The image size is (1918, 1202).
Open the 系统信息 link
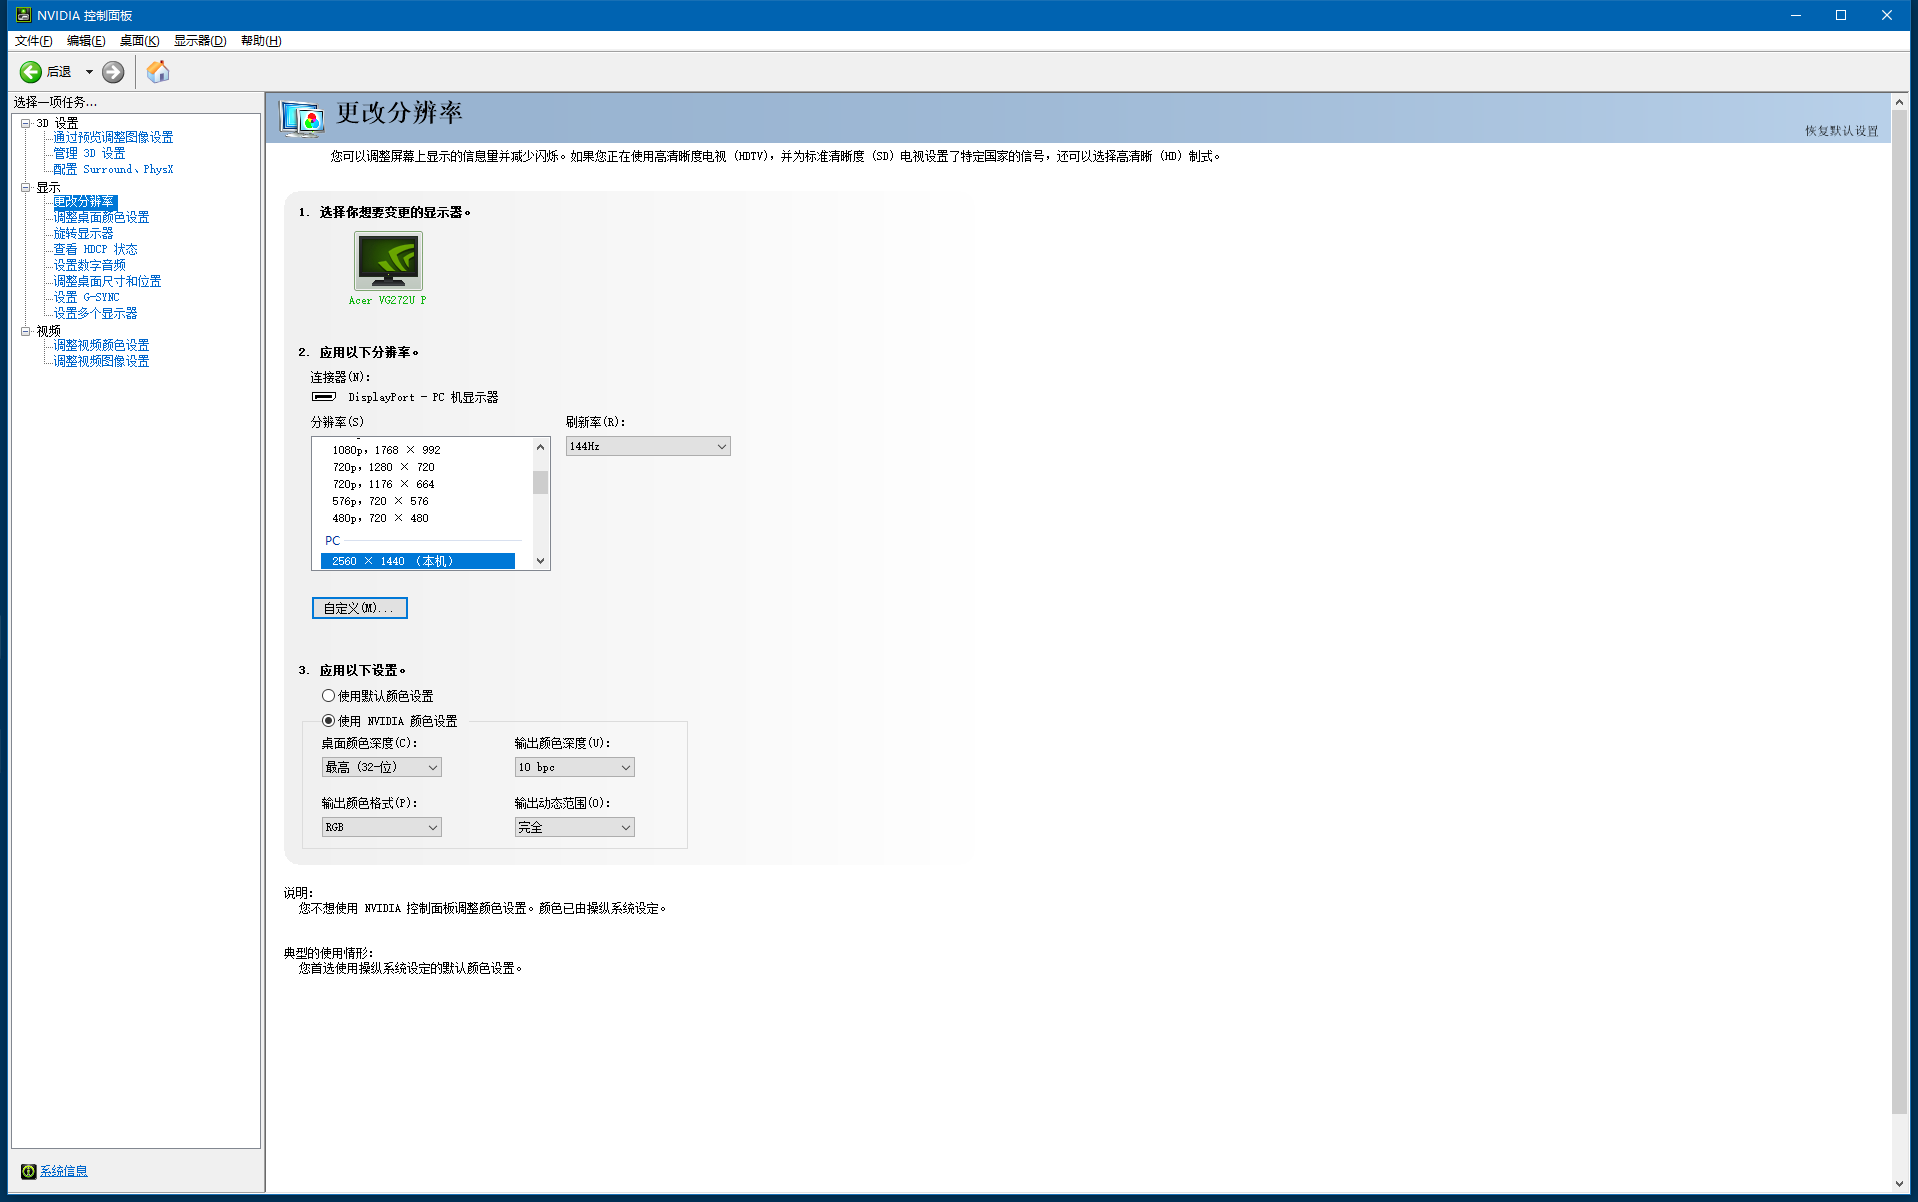coord(64,1171)
